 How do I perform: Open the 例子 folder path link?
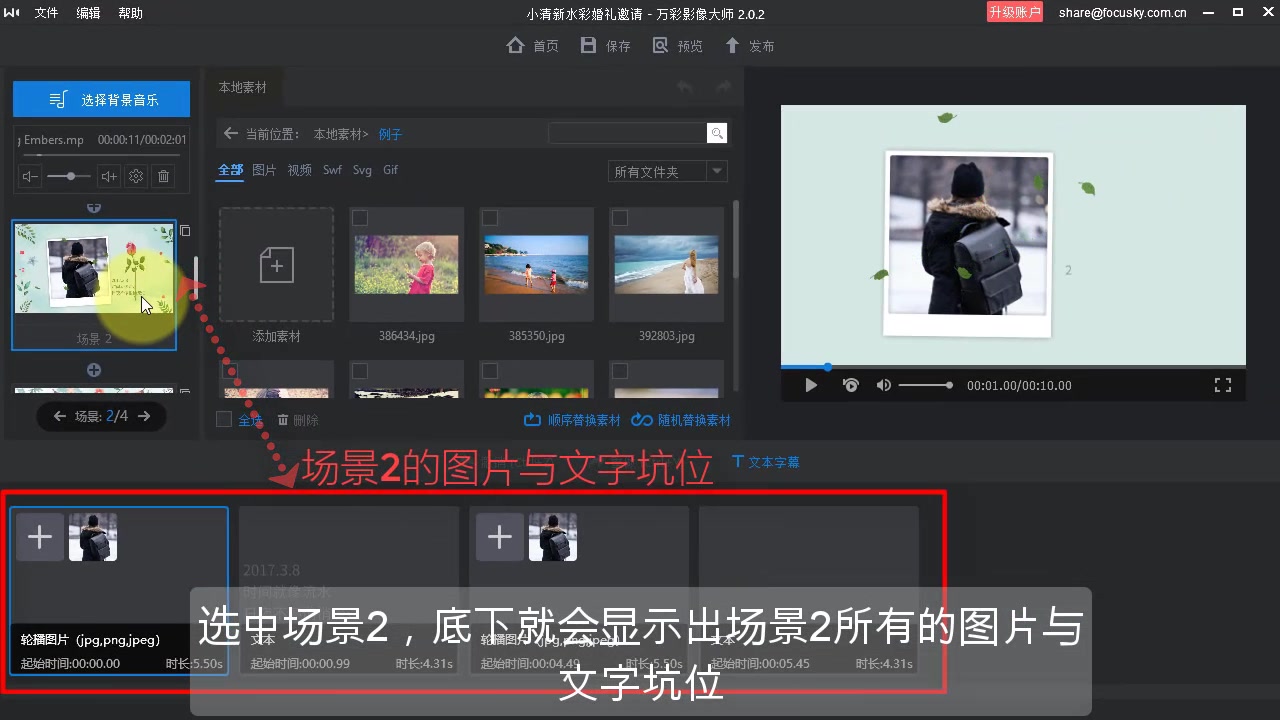tap(390, 134)
